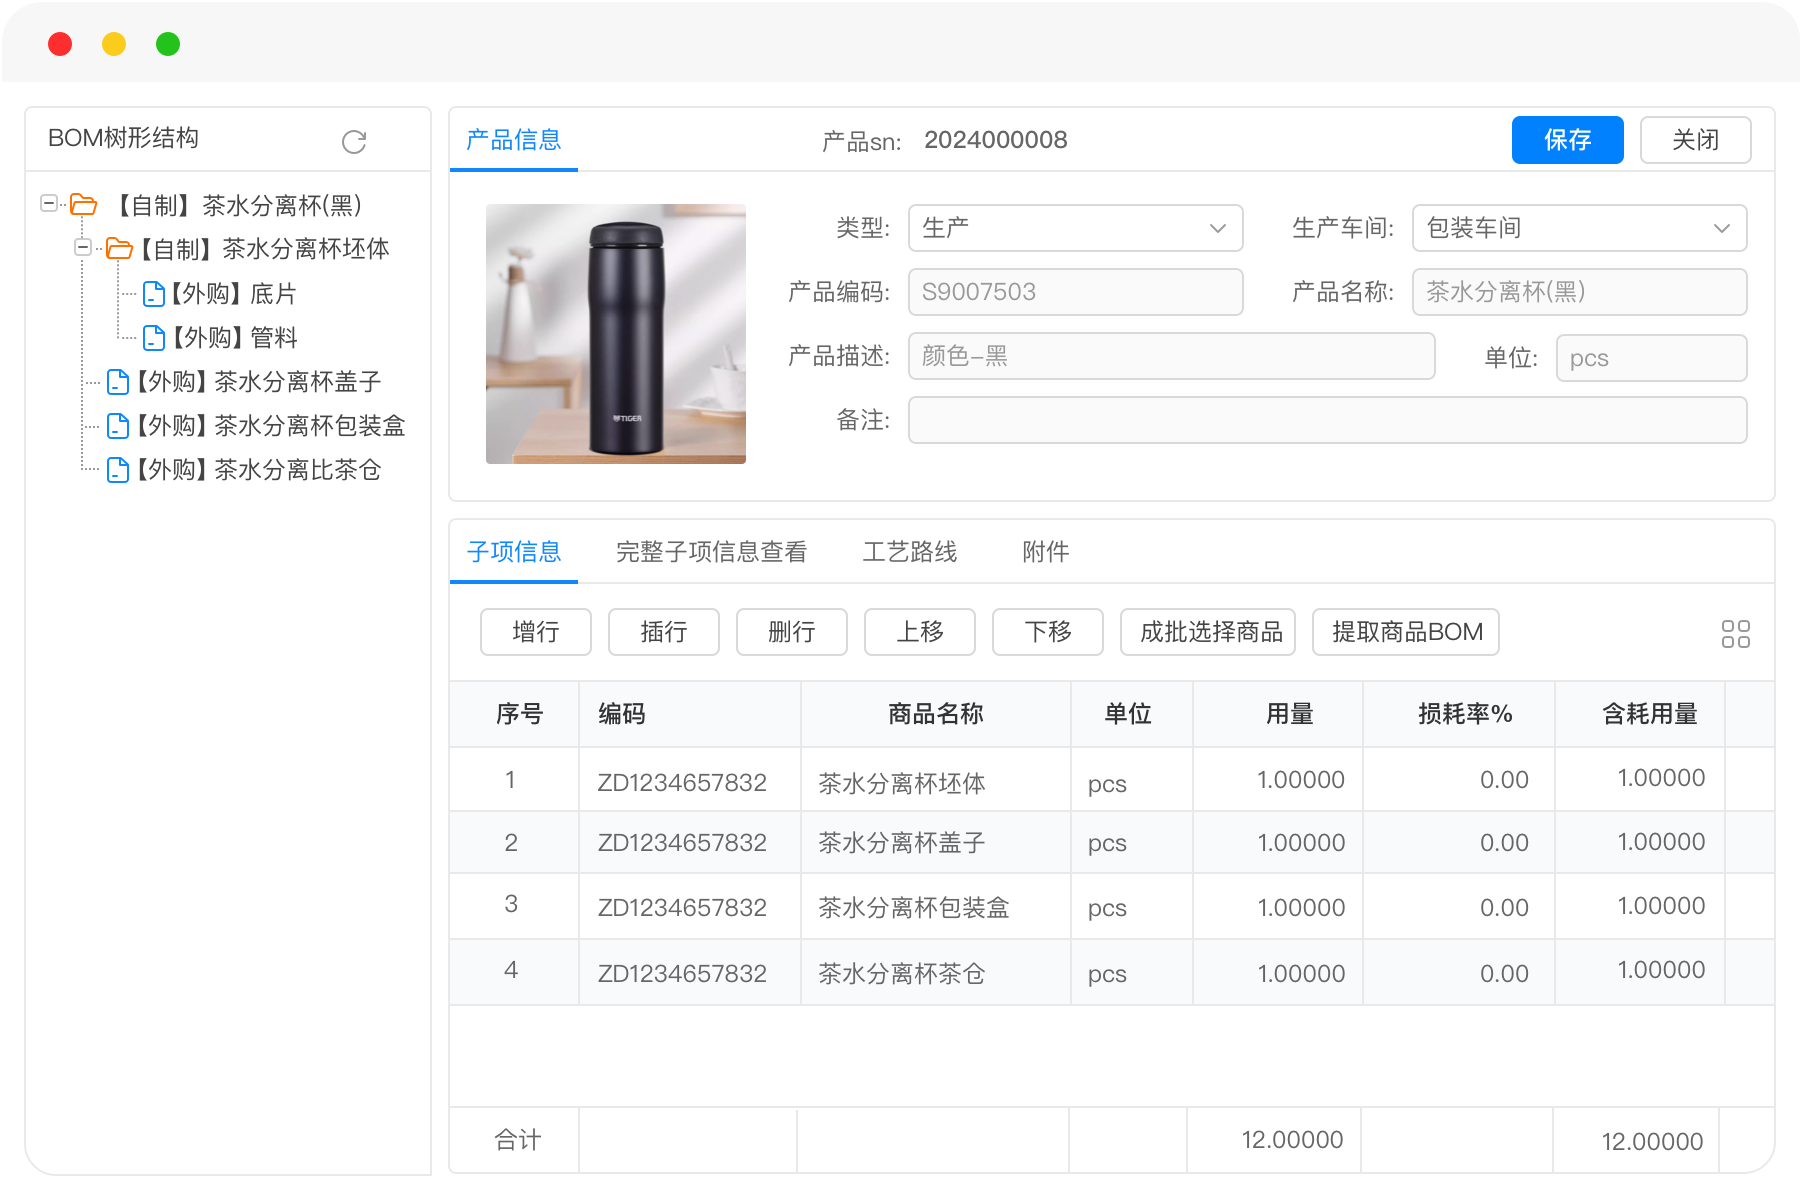
Task: Click the file icon beside 茶水分离杯盖子
Action: click(118, 382)
